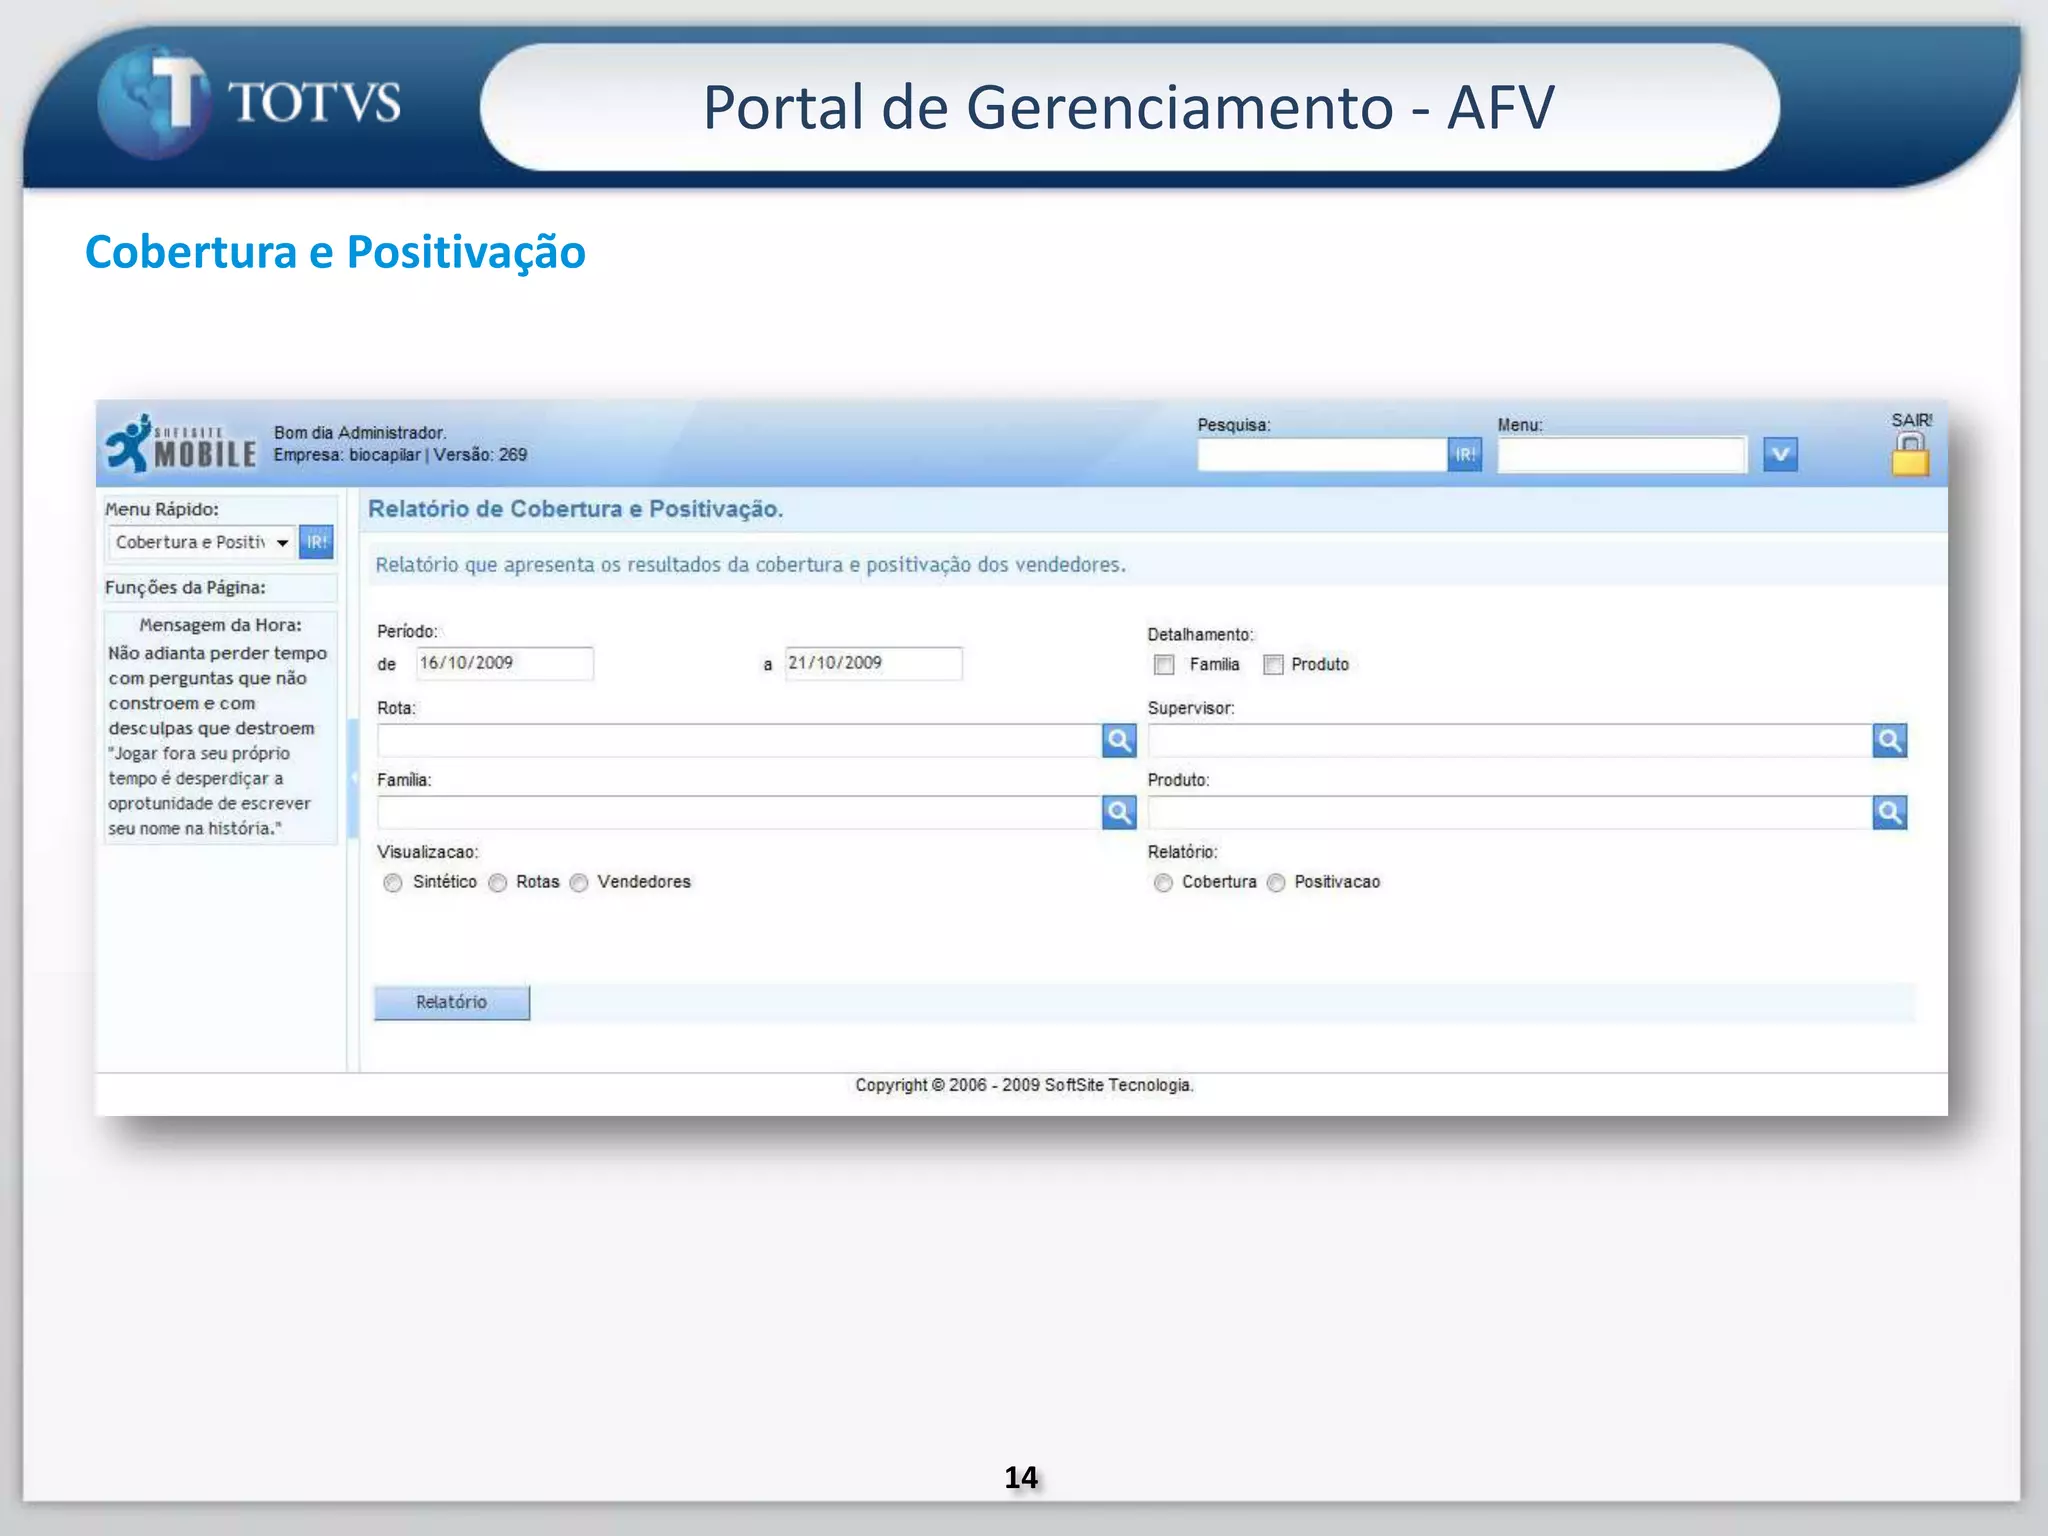This screenshot has width=2048, height=1536.
Task: Select Positivacao report type
Action: click(x=1276, y=883)
